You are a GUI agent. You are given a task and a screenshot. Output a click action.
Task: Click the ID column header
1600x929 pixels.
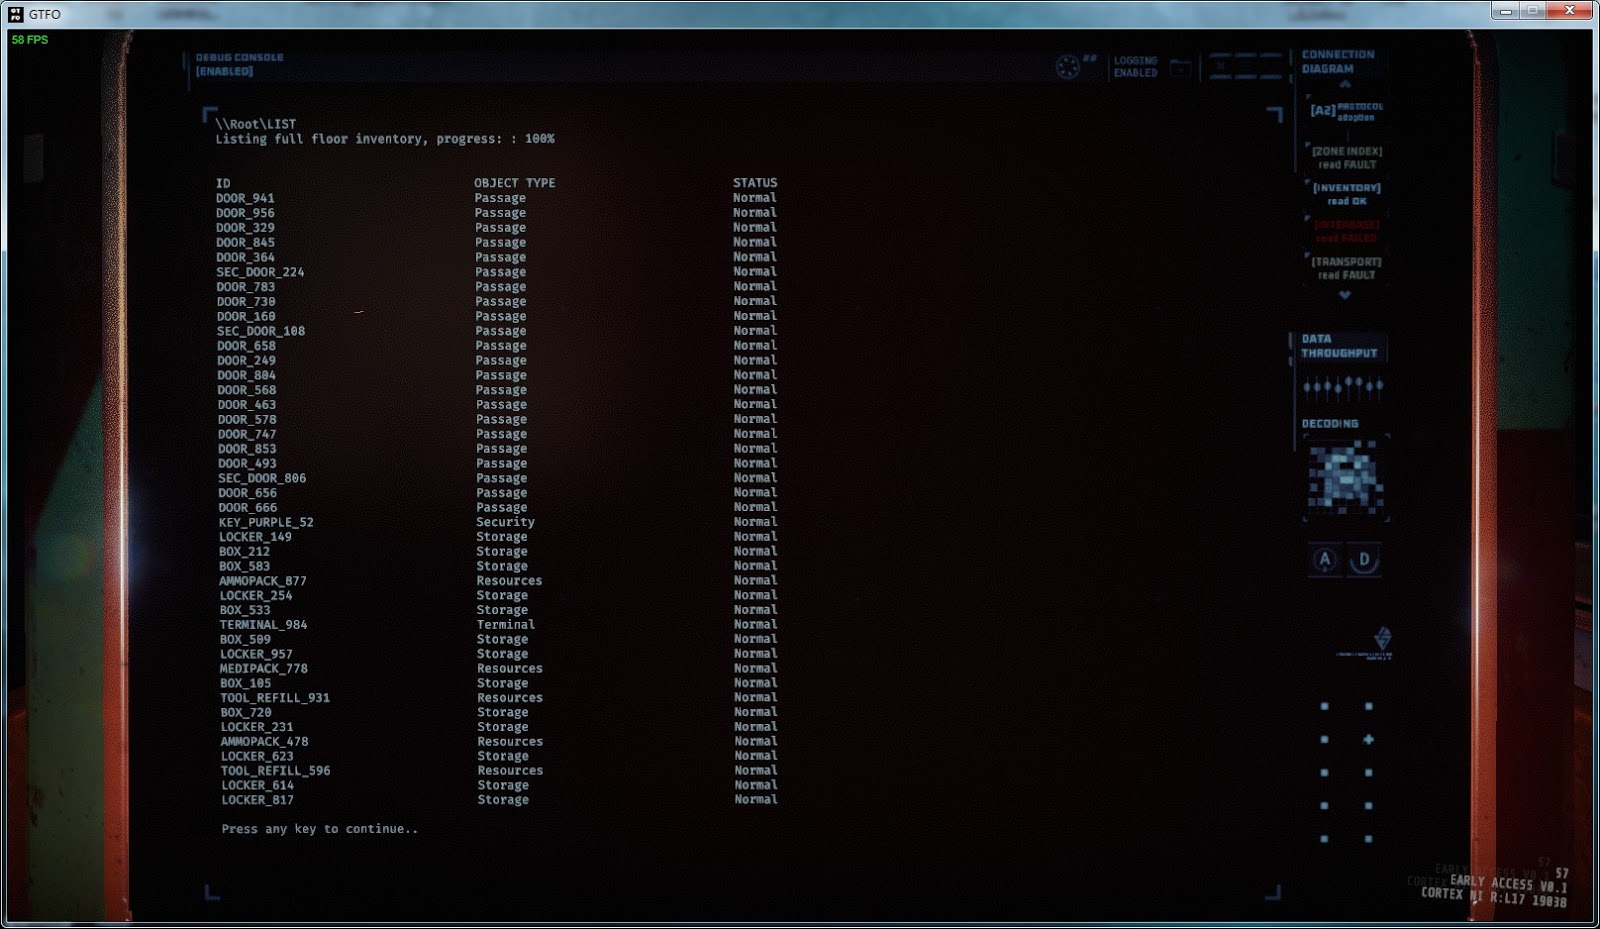click(223, 183)
